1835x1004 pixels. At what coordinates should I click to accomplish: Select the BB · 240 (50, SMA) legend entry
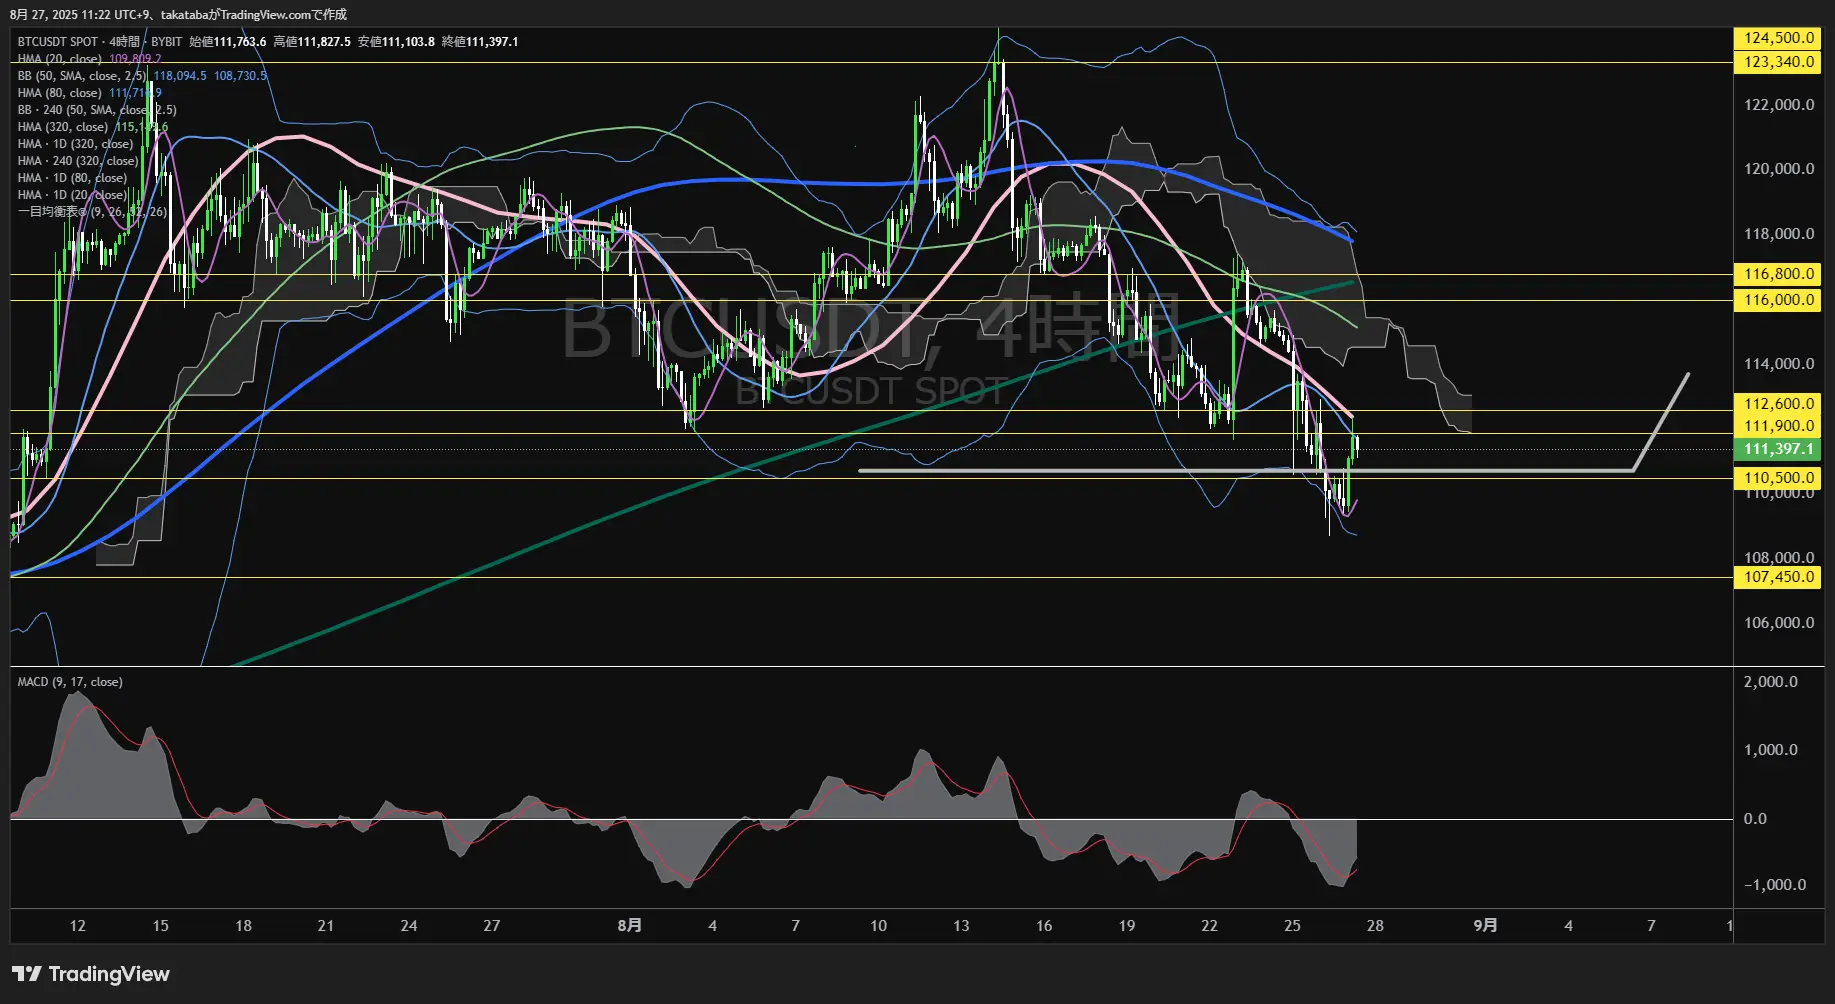(x=97, y=110)
